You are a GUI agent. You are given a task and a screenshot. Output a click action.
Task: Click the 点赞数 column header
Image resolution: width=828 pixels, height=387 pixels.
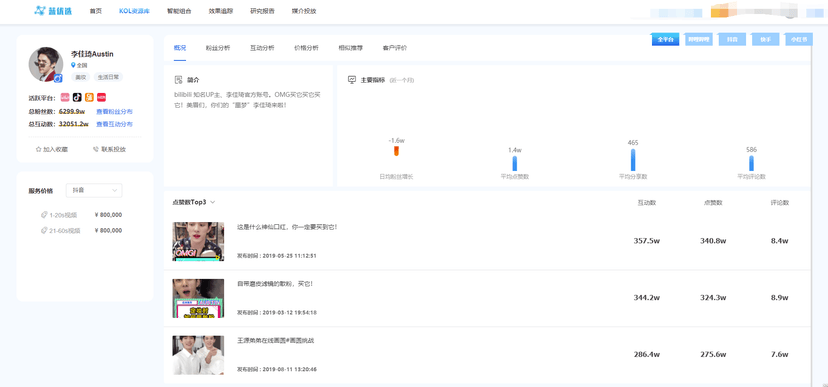coord(713,202)
